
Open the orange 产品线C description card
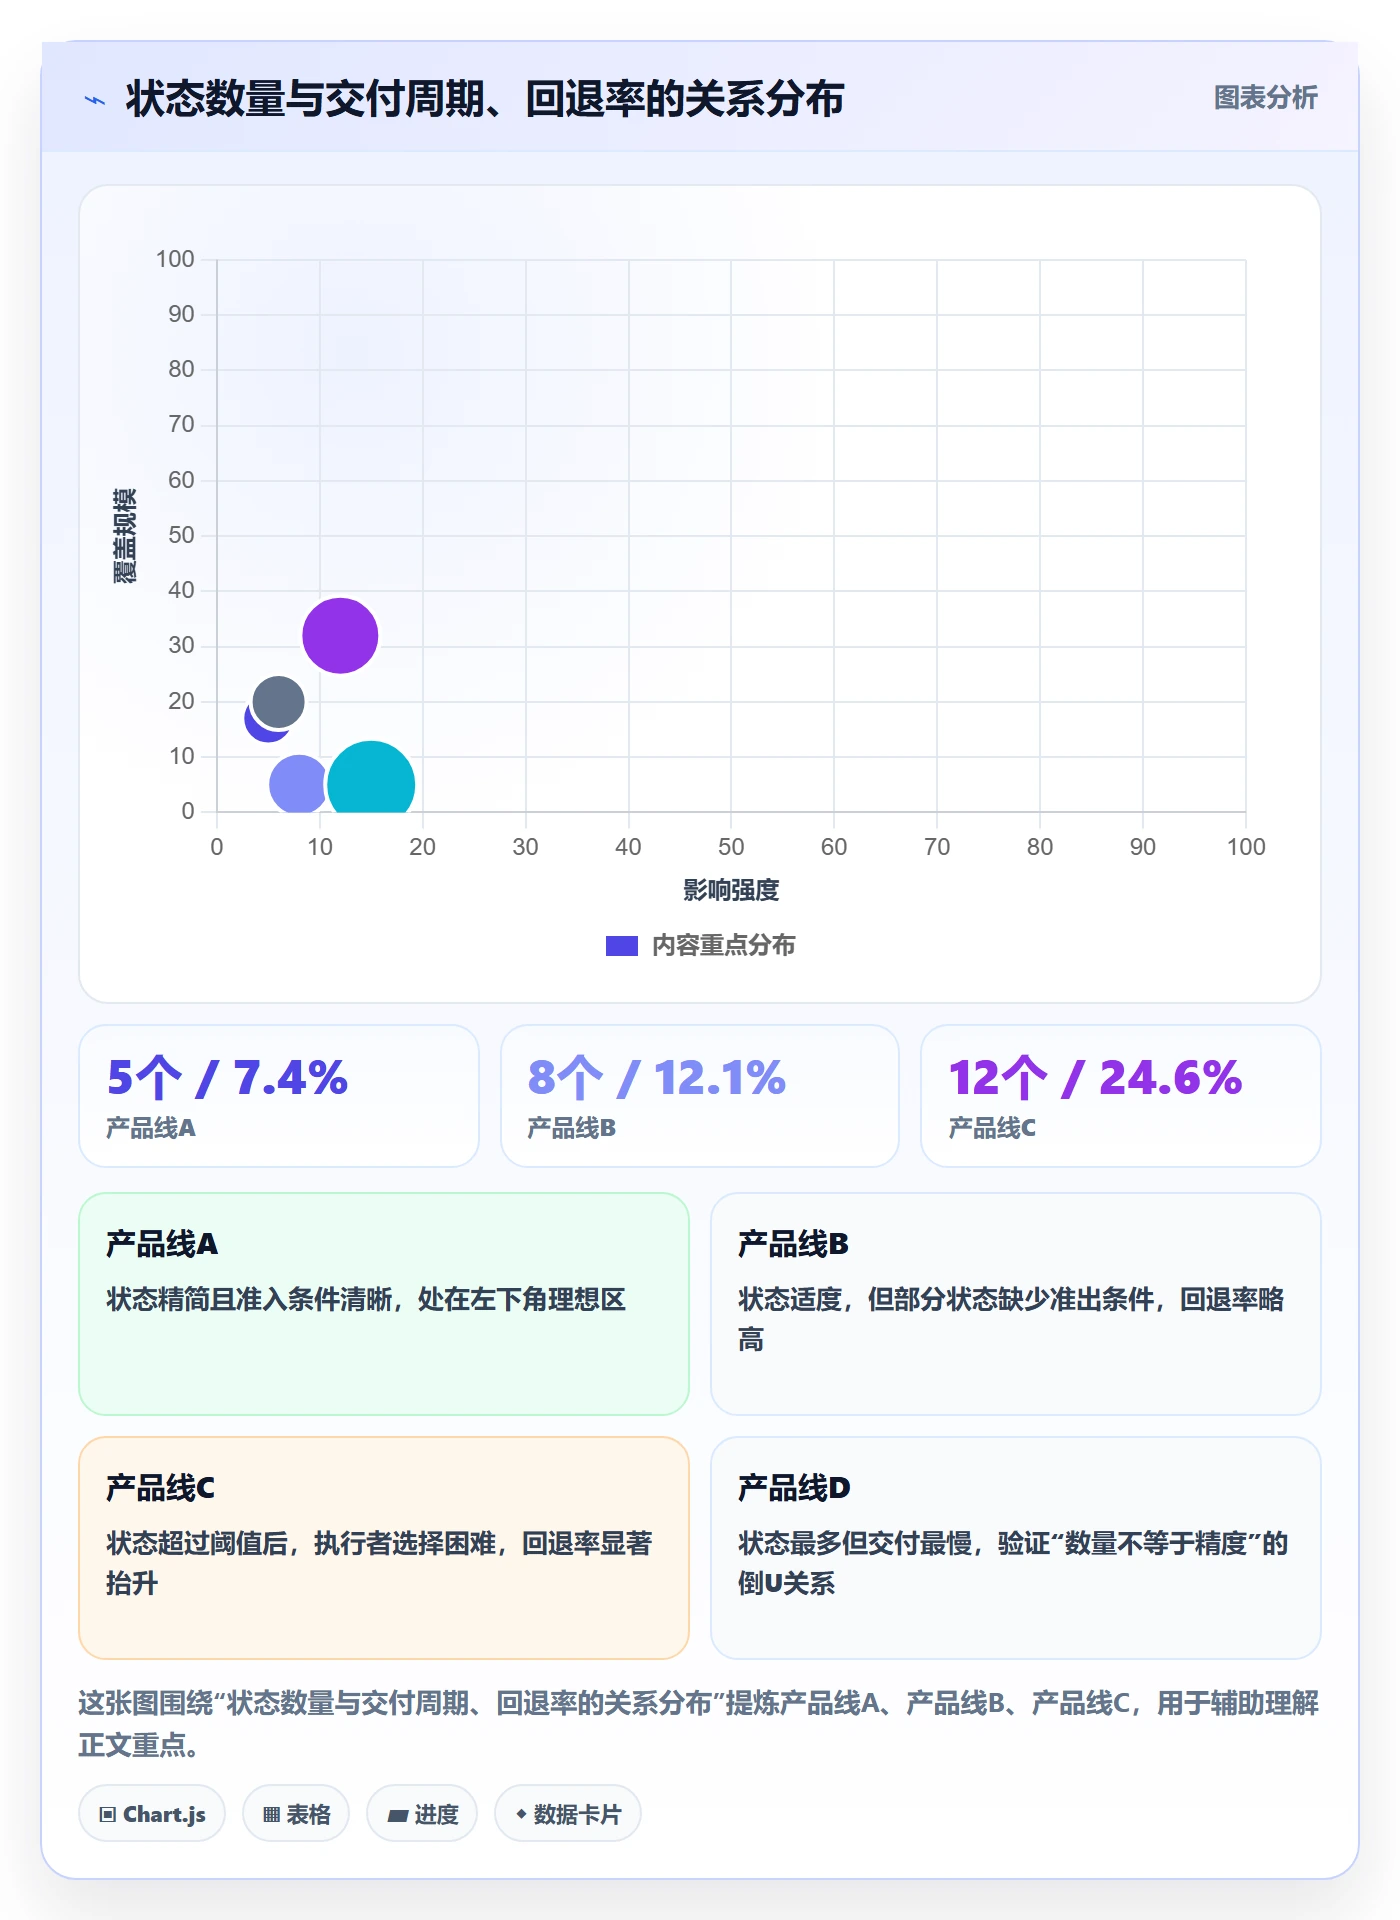click(384, 1548)
